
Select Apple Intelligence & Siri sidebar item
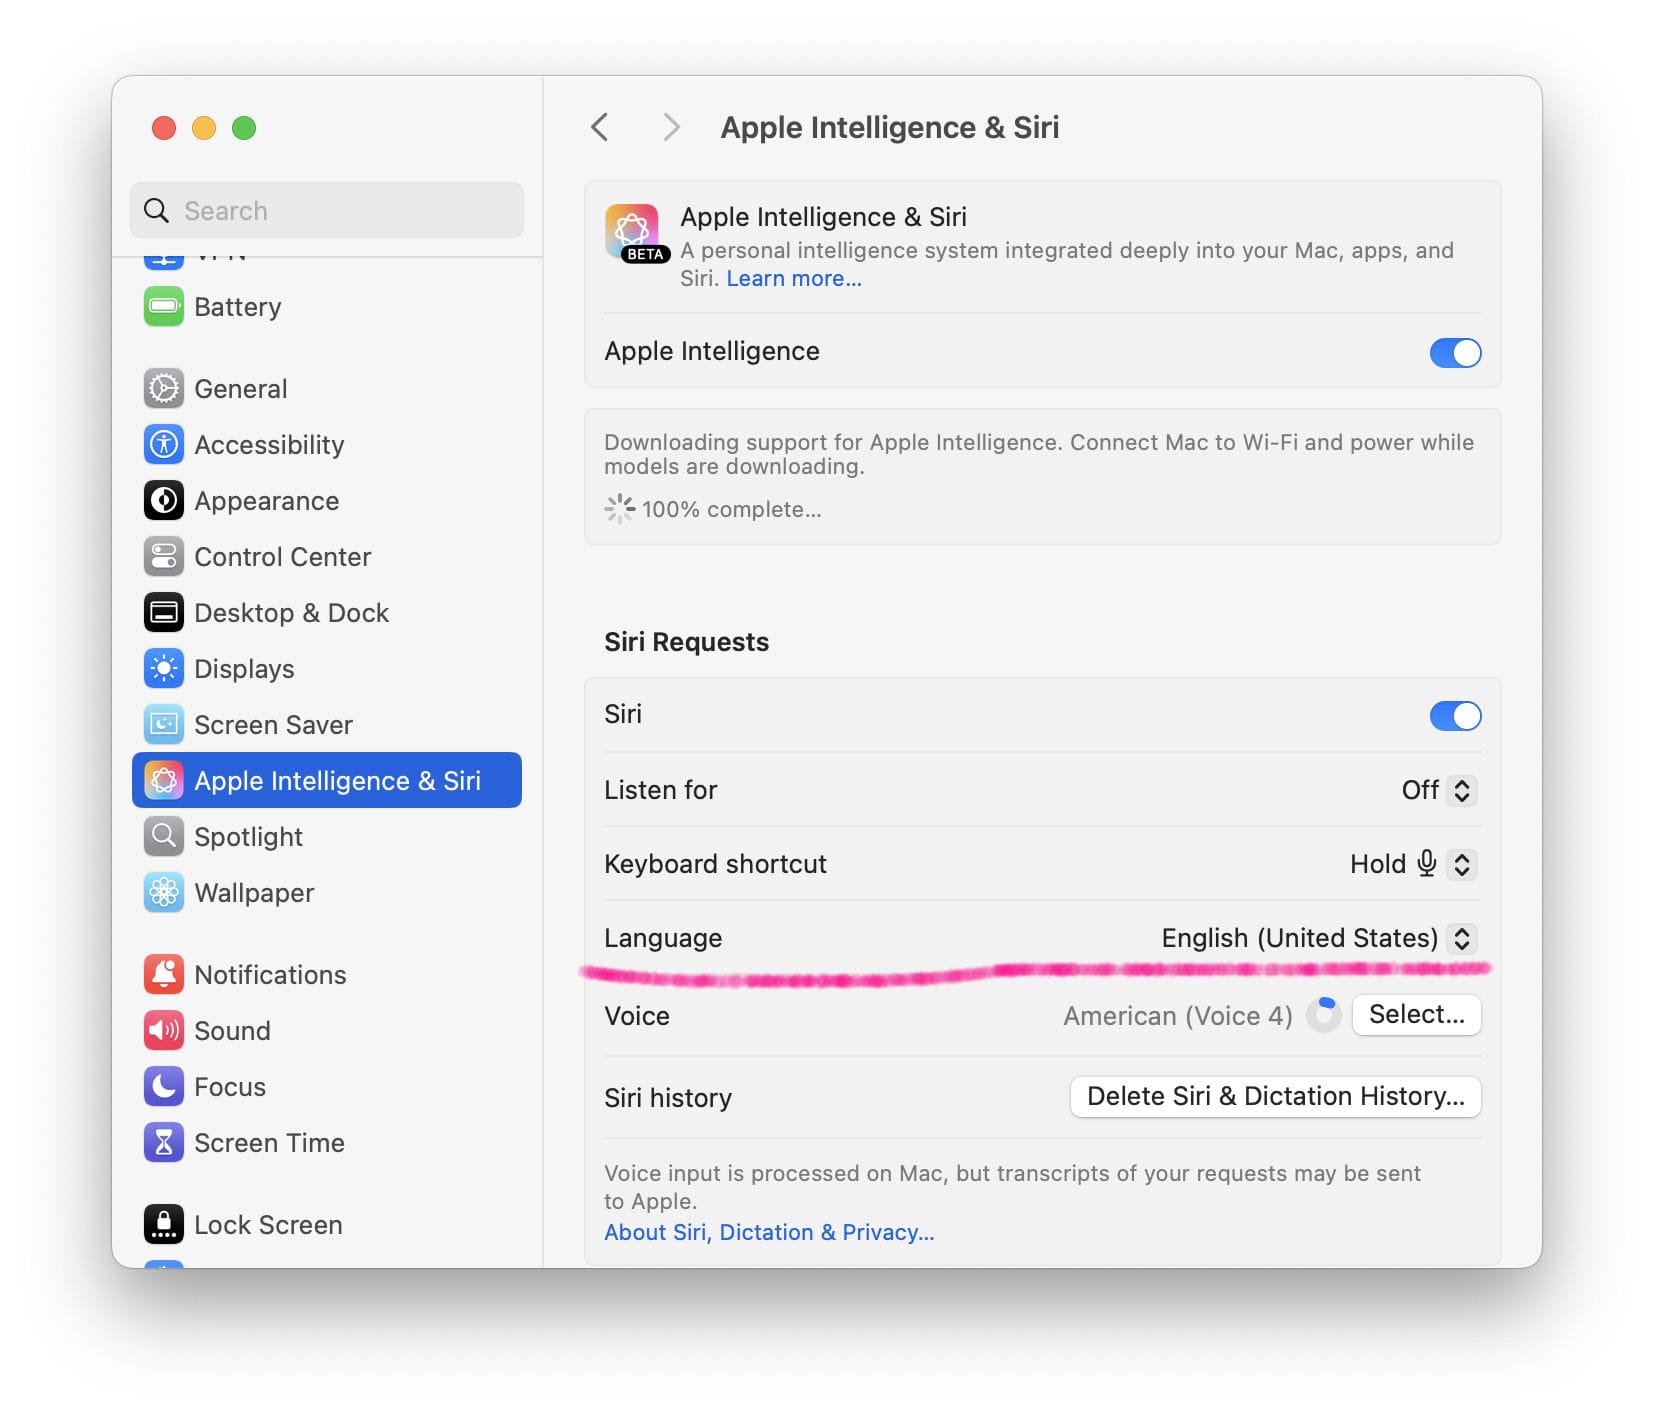[327, 780]
